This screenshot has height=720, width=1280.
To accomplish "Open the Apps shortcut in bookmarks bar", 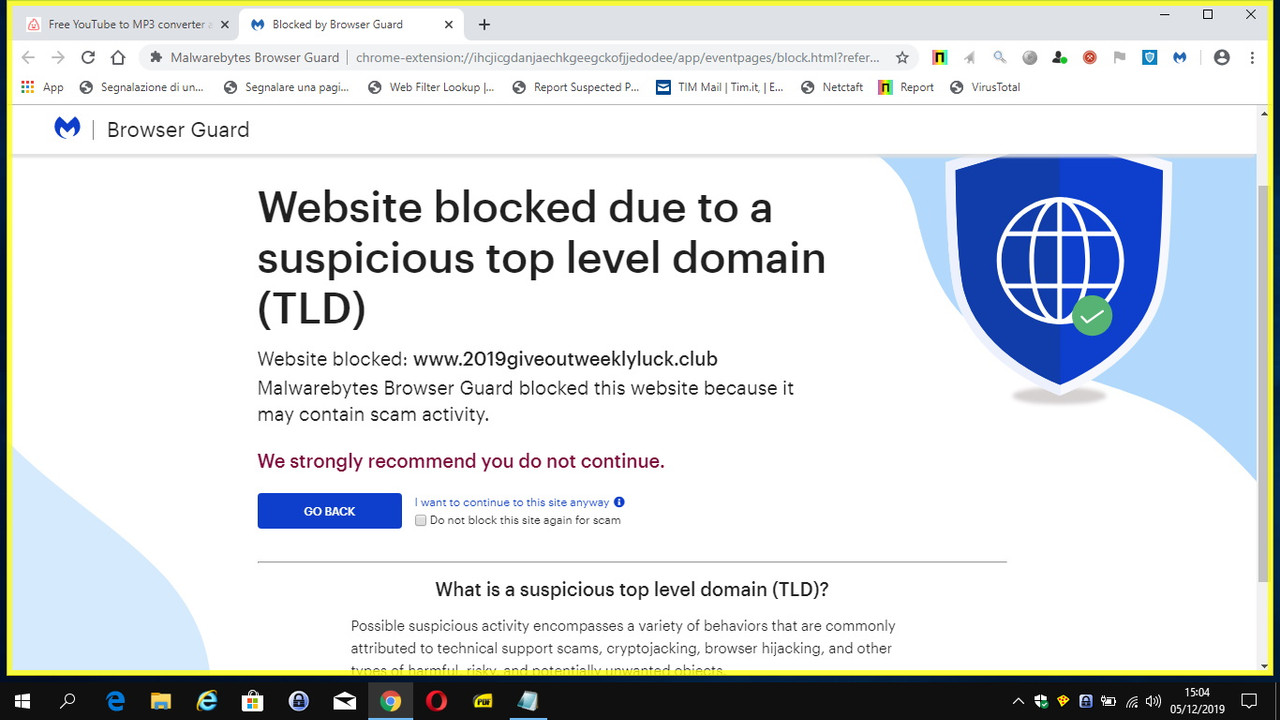I will point(42,87).
